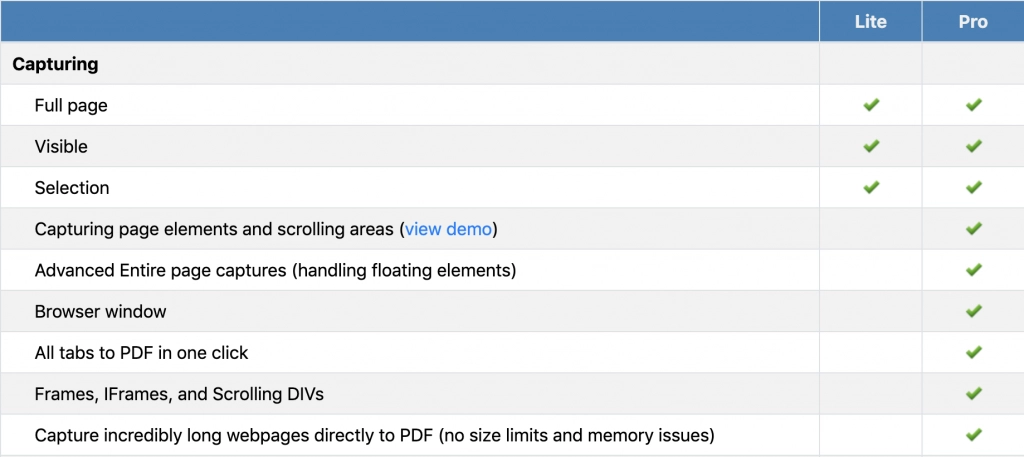Click the Browser window feature label

click(x=98, y=311)
